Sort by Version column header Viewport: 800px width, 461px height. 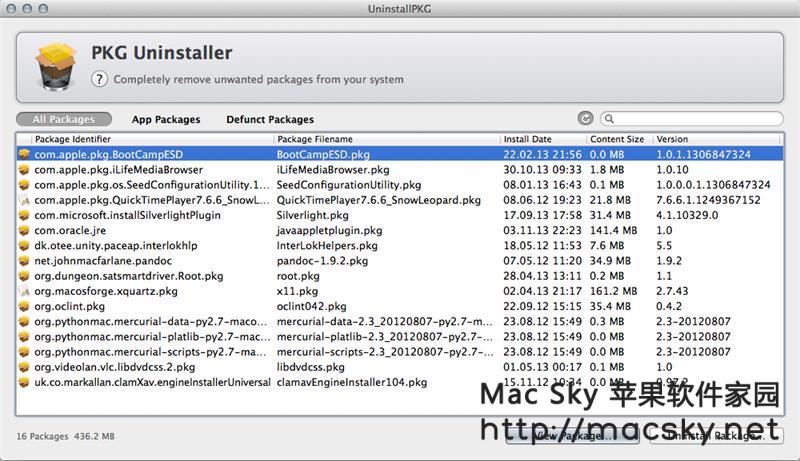717,139
